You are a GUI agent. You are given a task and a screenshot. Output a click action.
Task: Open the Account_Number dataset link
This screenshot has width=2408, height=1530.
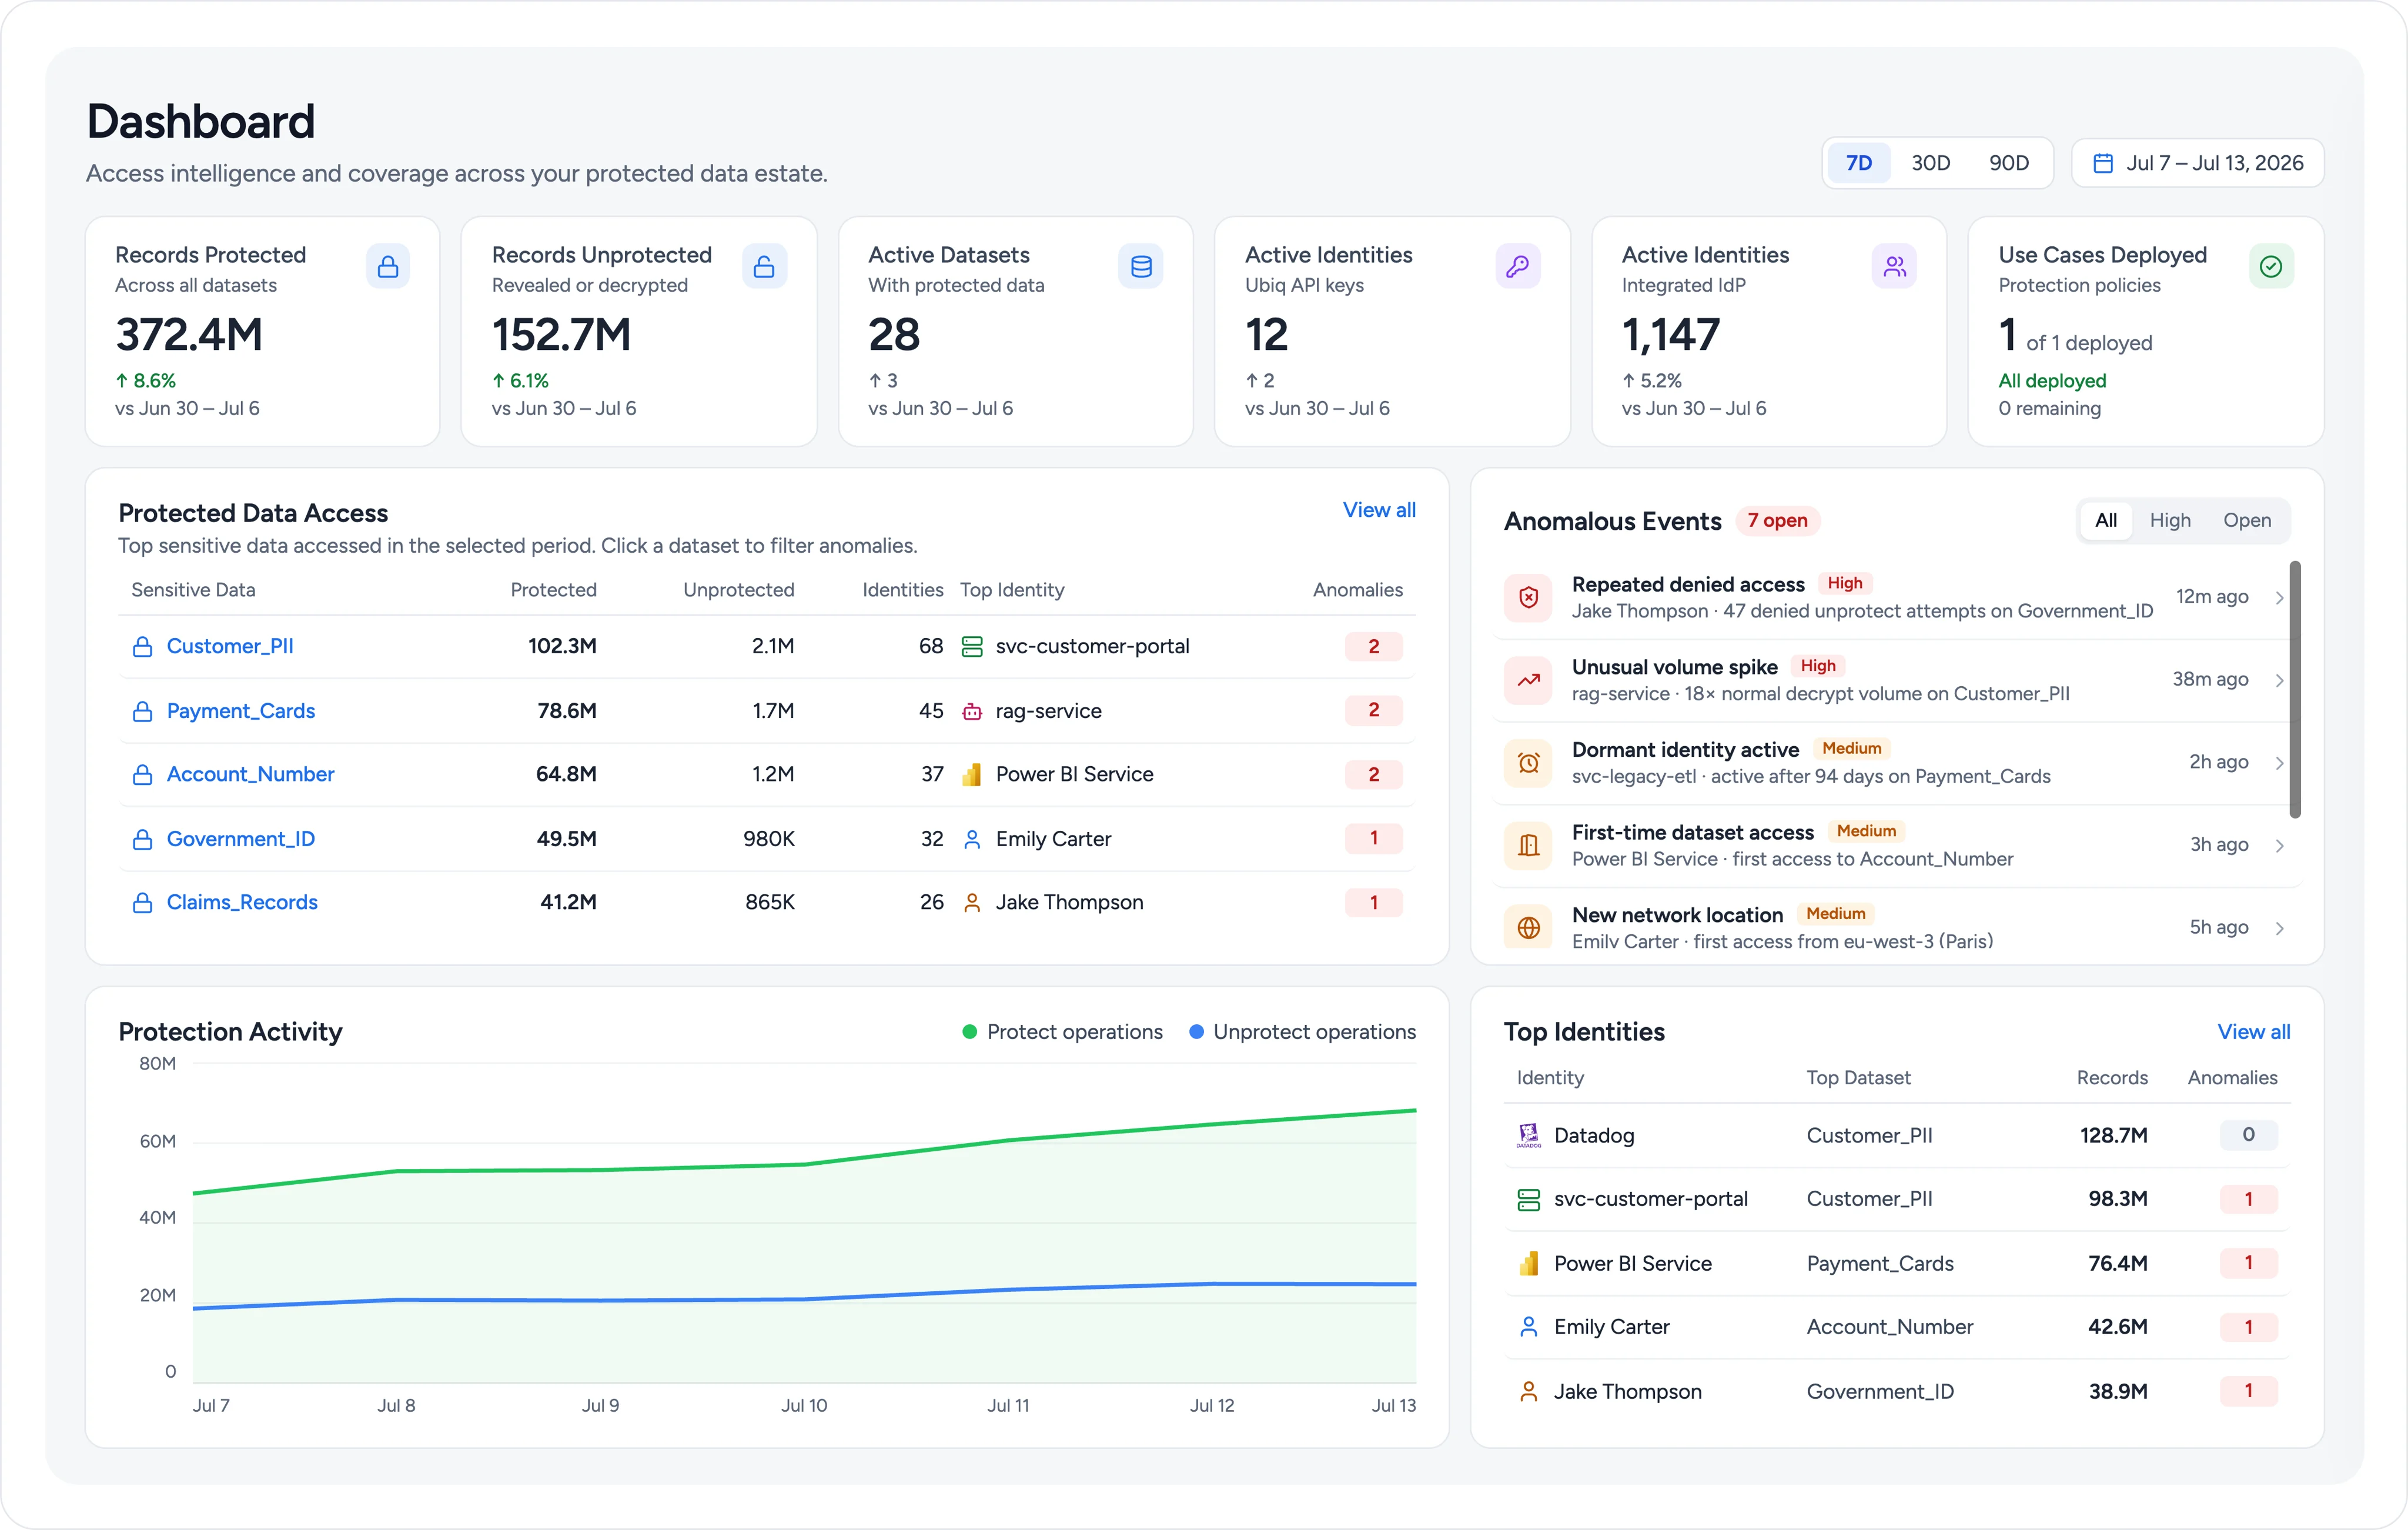click(250, 774)
